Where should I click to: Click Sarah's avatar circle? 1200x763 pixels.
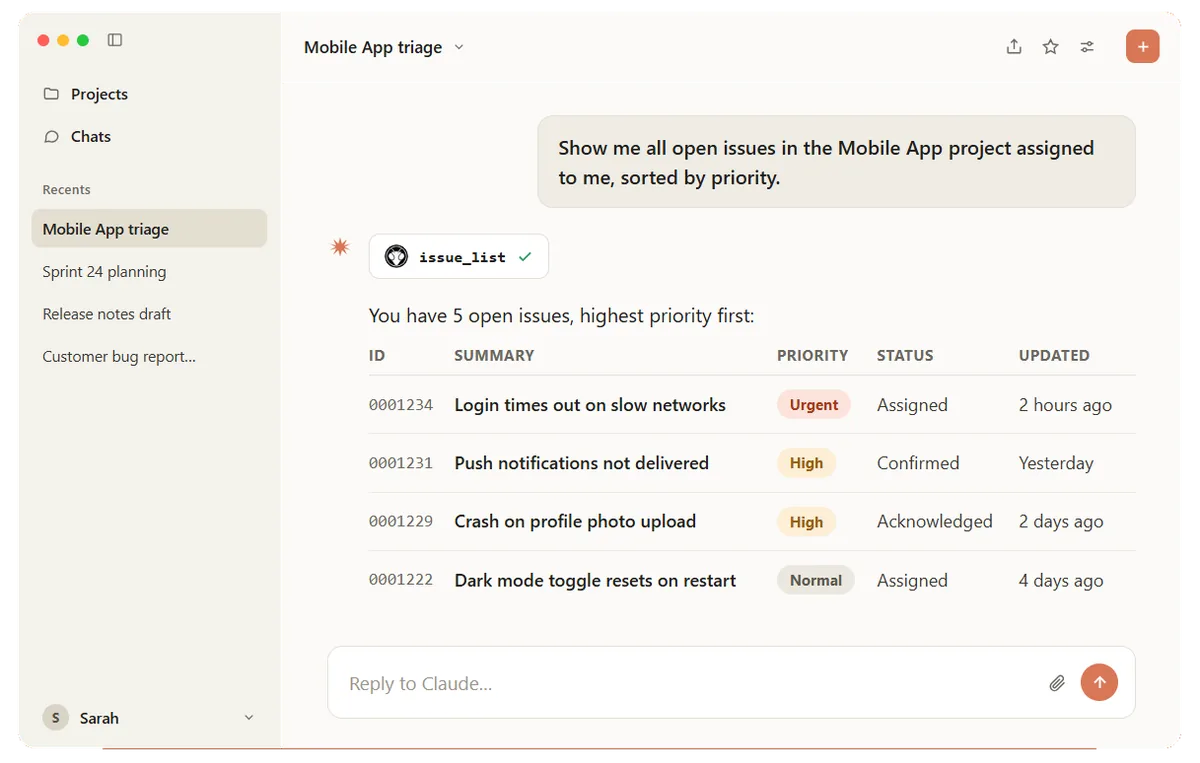[x=56, y=717]
